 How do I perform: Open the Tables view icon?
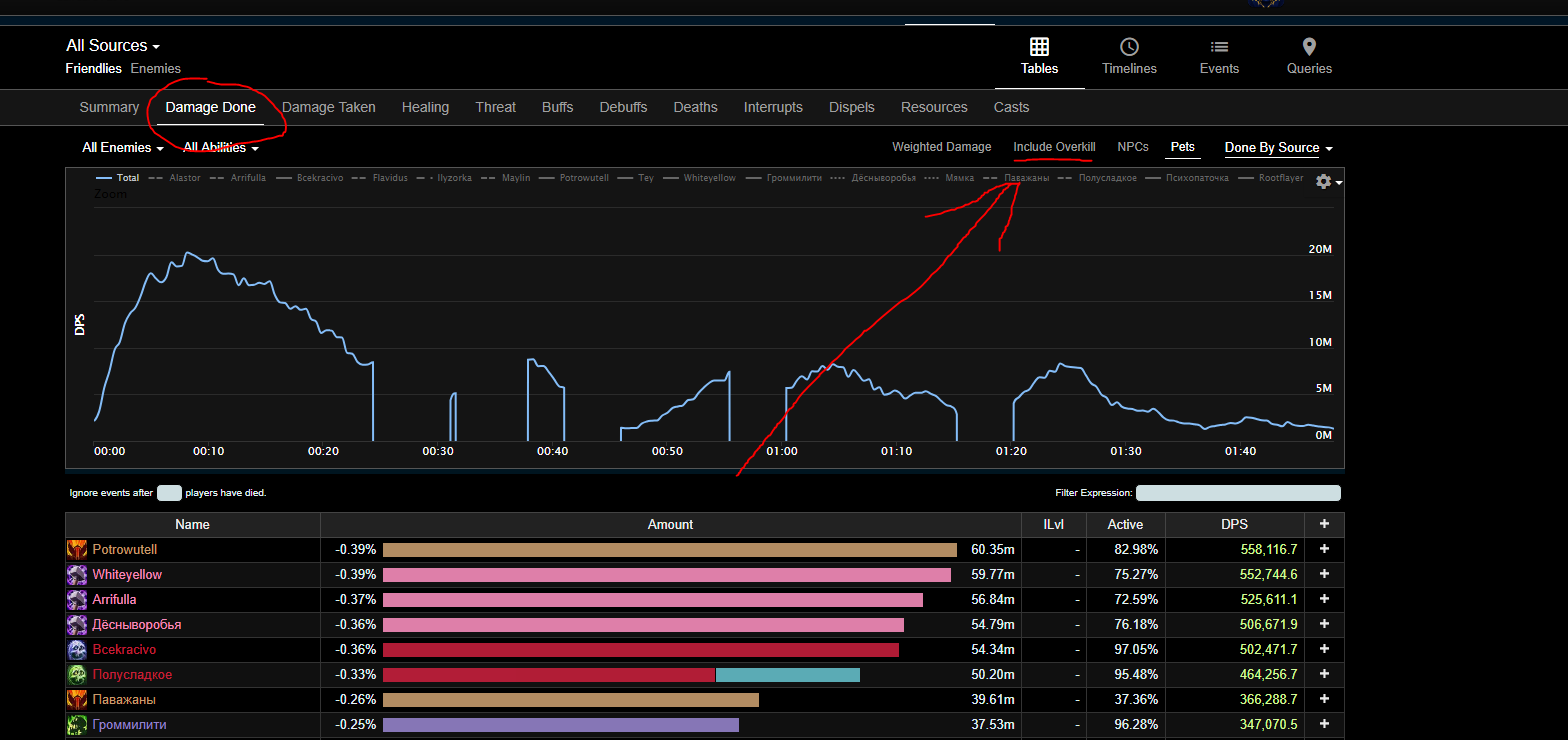point(1039,47)
